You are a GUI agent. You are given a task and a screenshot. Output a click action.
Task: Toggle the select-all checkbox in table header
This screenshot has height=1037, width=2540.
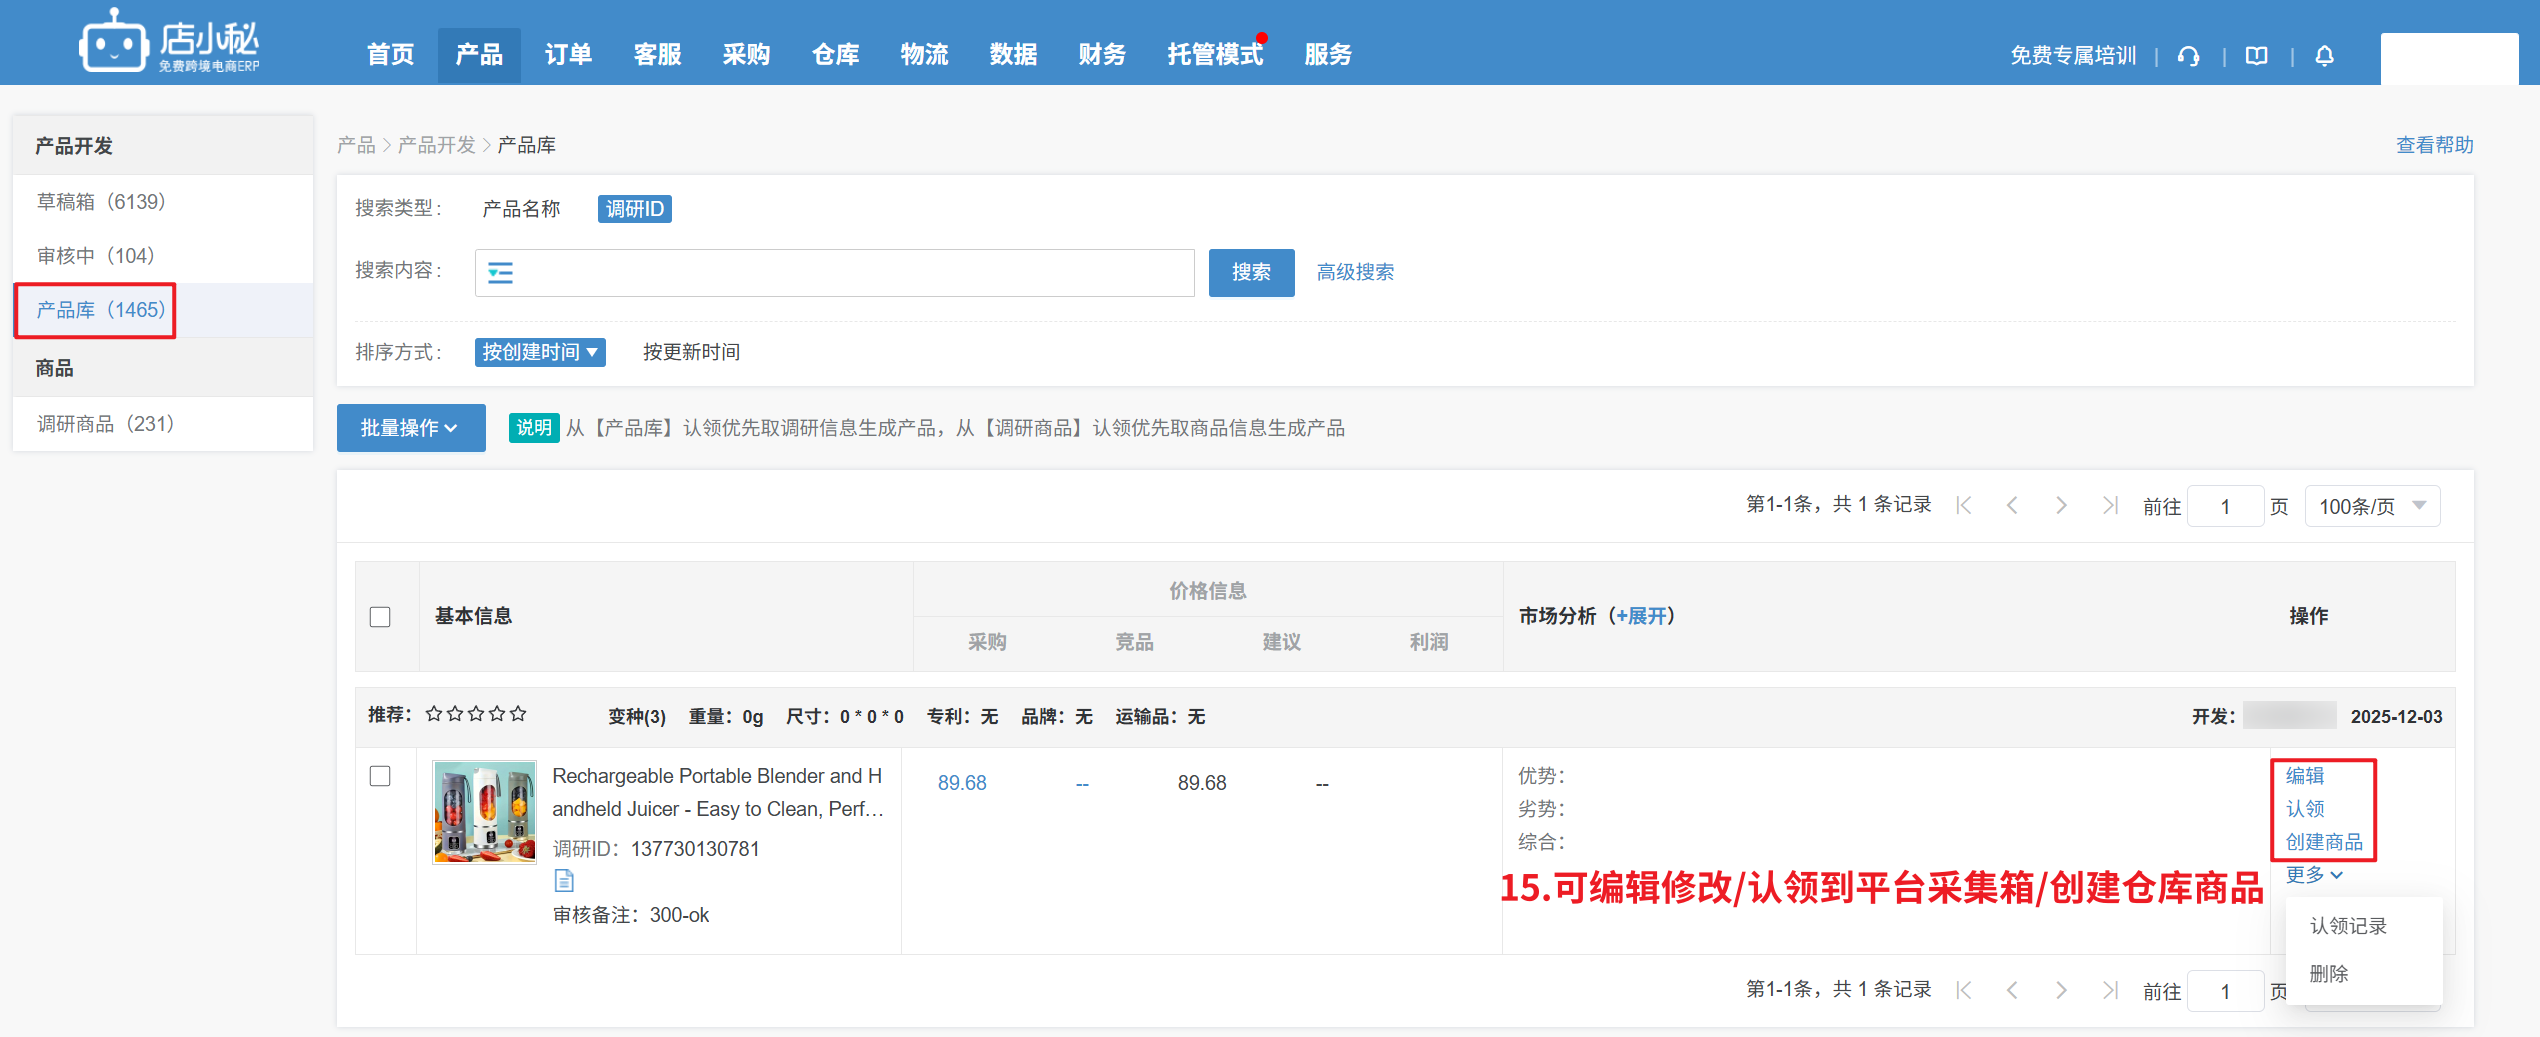[380, 617]
